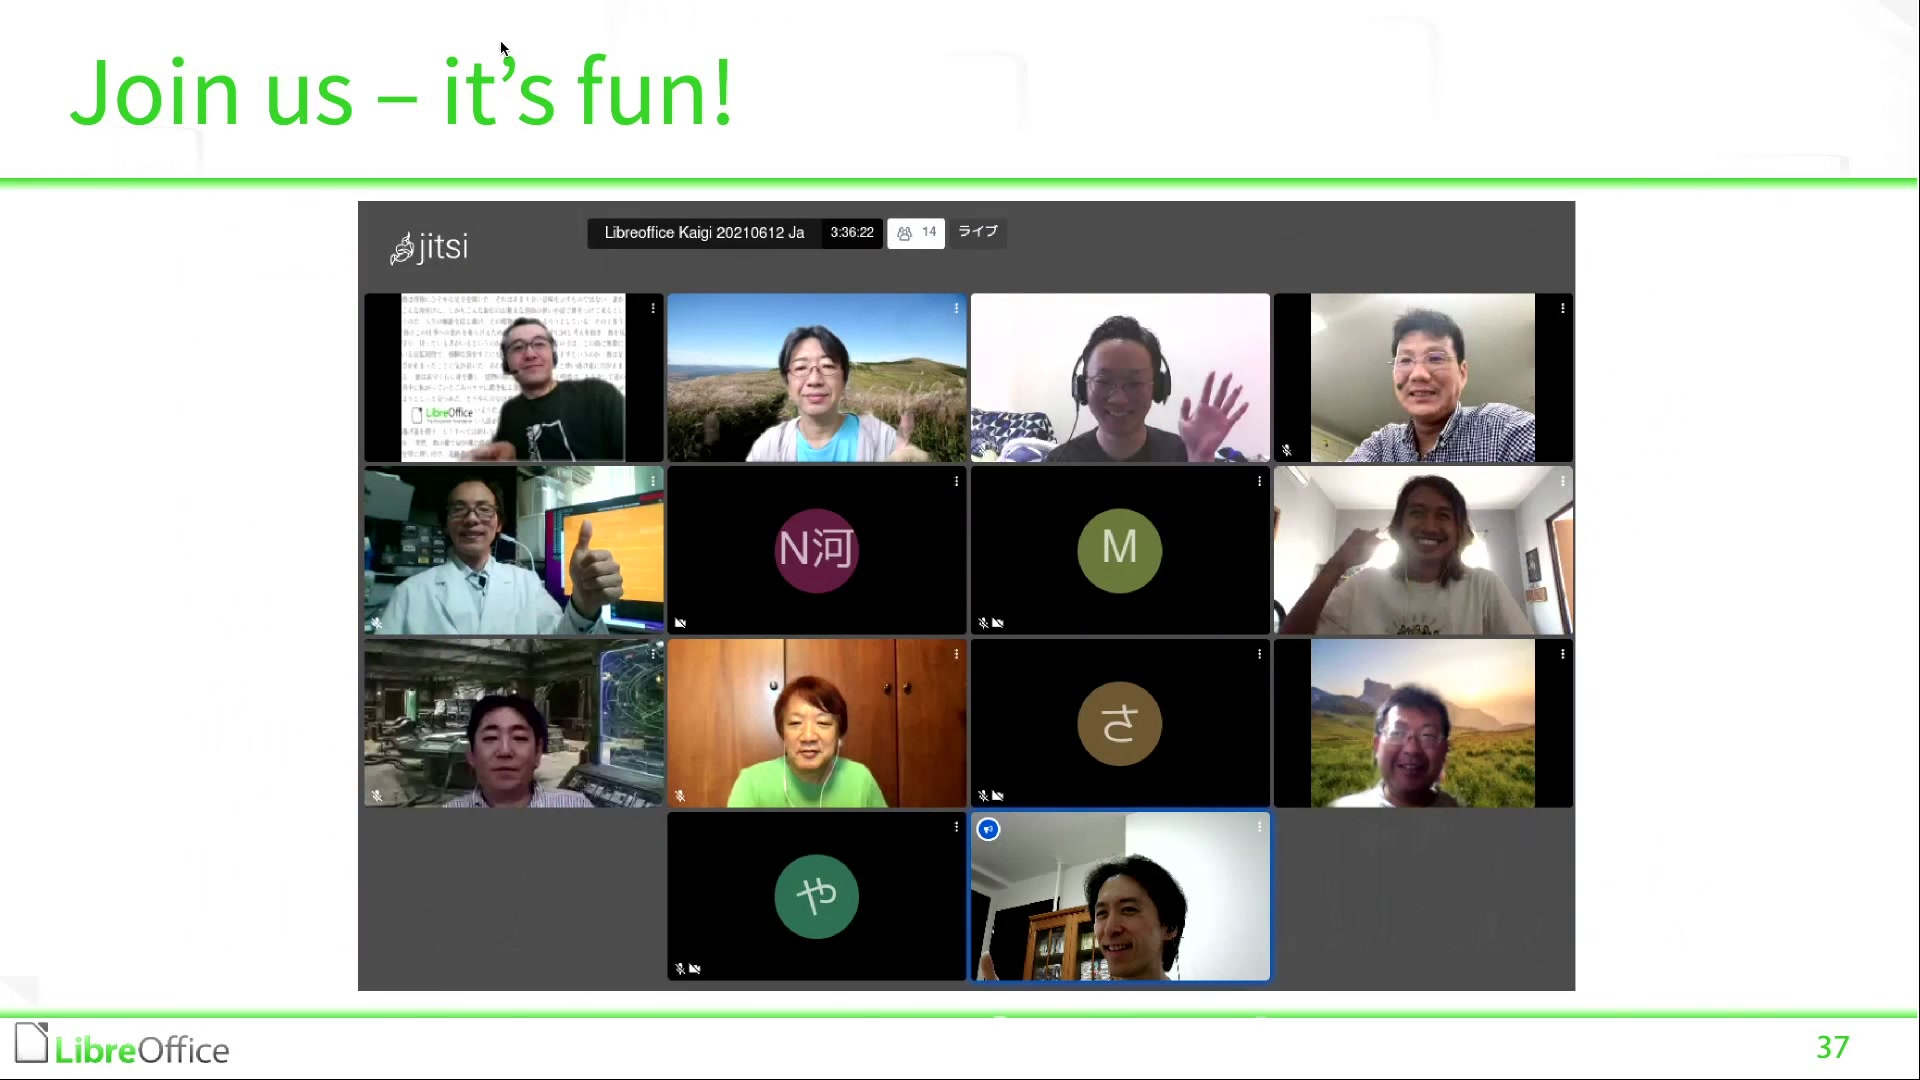The image size is (1920, 1080).
Task: Click the olive M avatar circle
Action: click(1120, 550)
